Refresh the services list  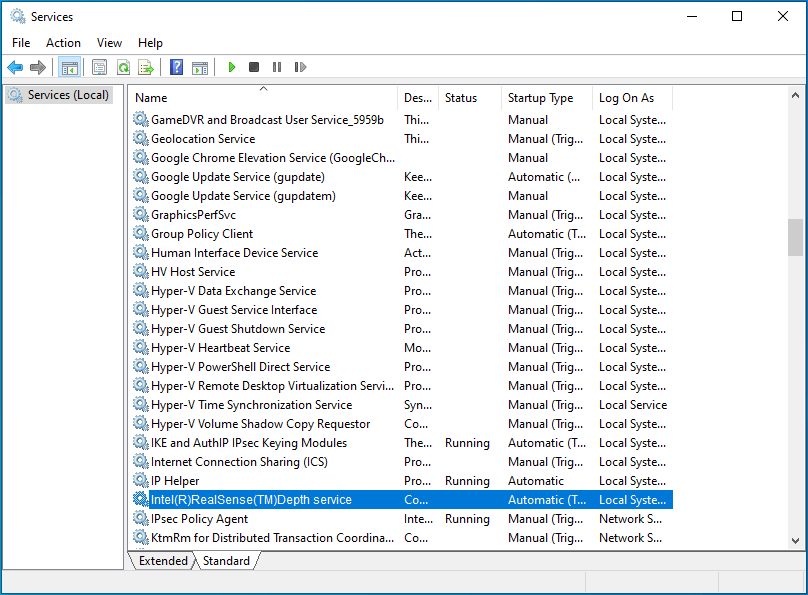click(x=122, y=67)
